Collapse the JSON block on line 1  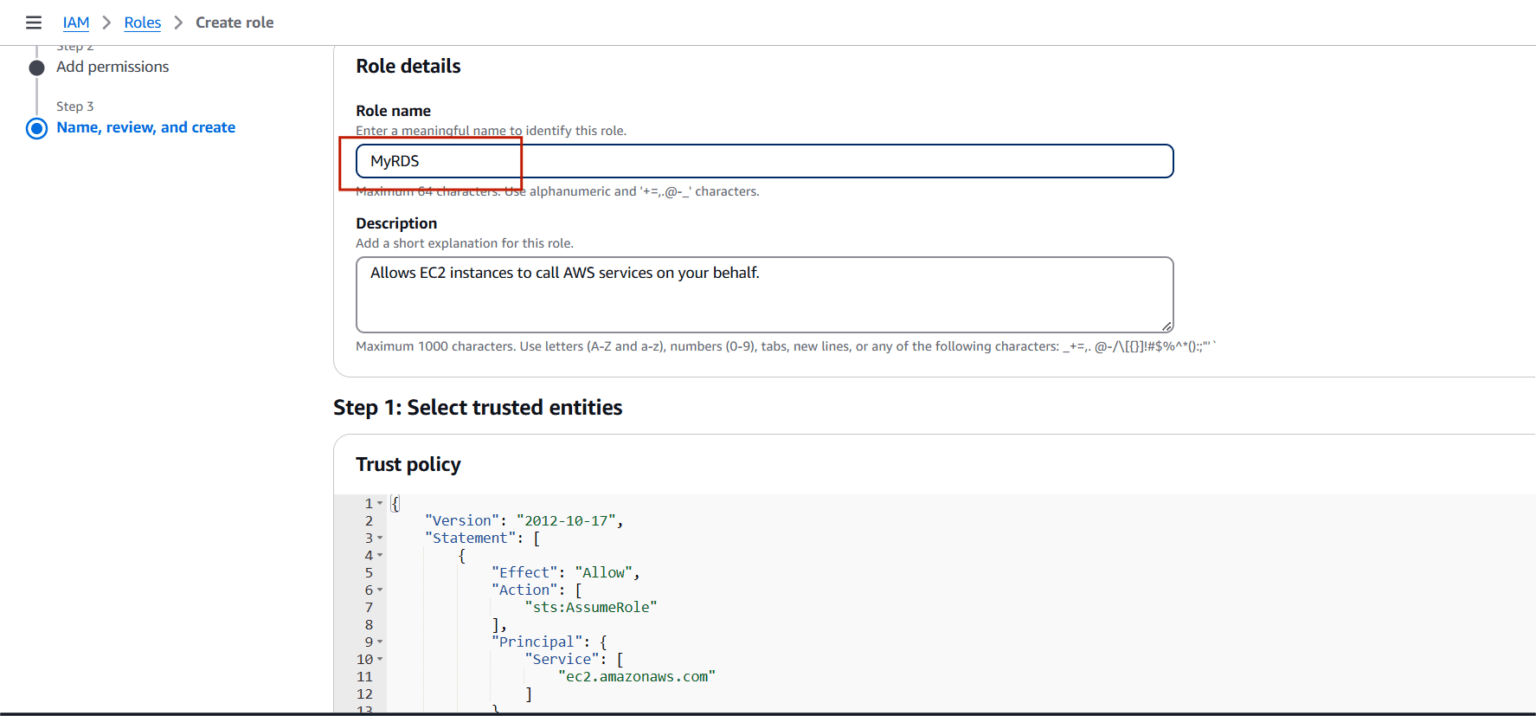coord(378,503)
